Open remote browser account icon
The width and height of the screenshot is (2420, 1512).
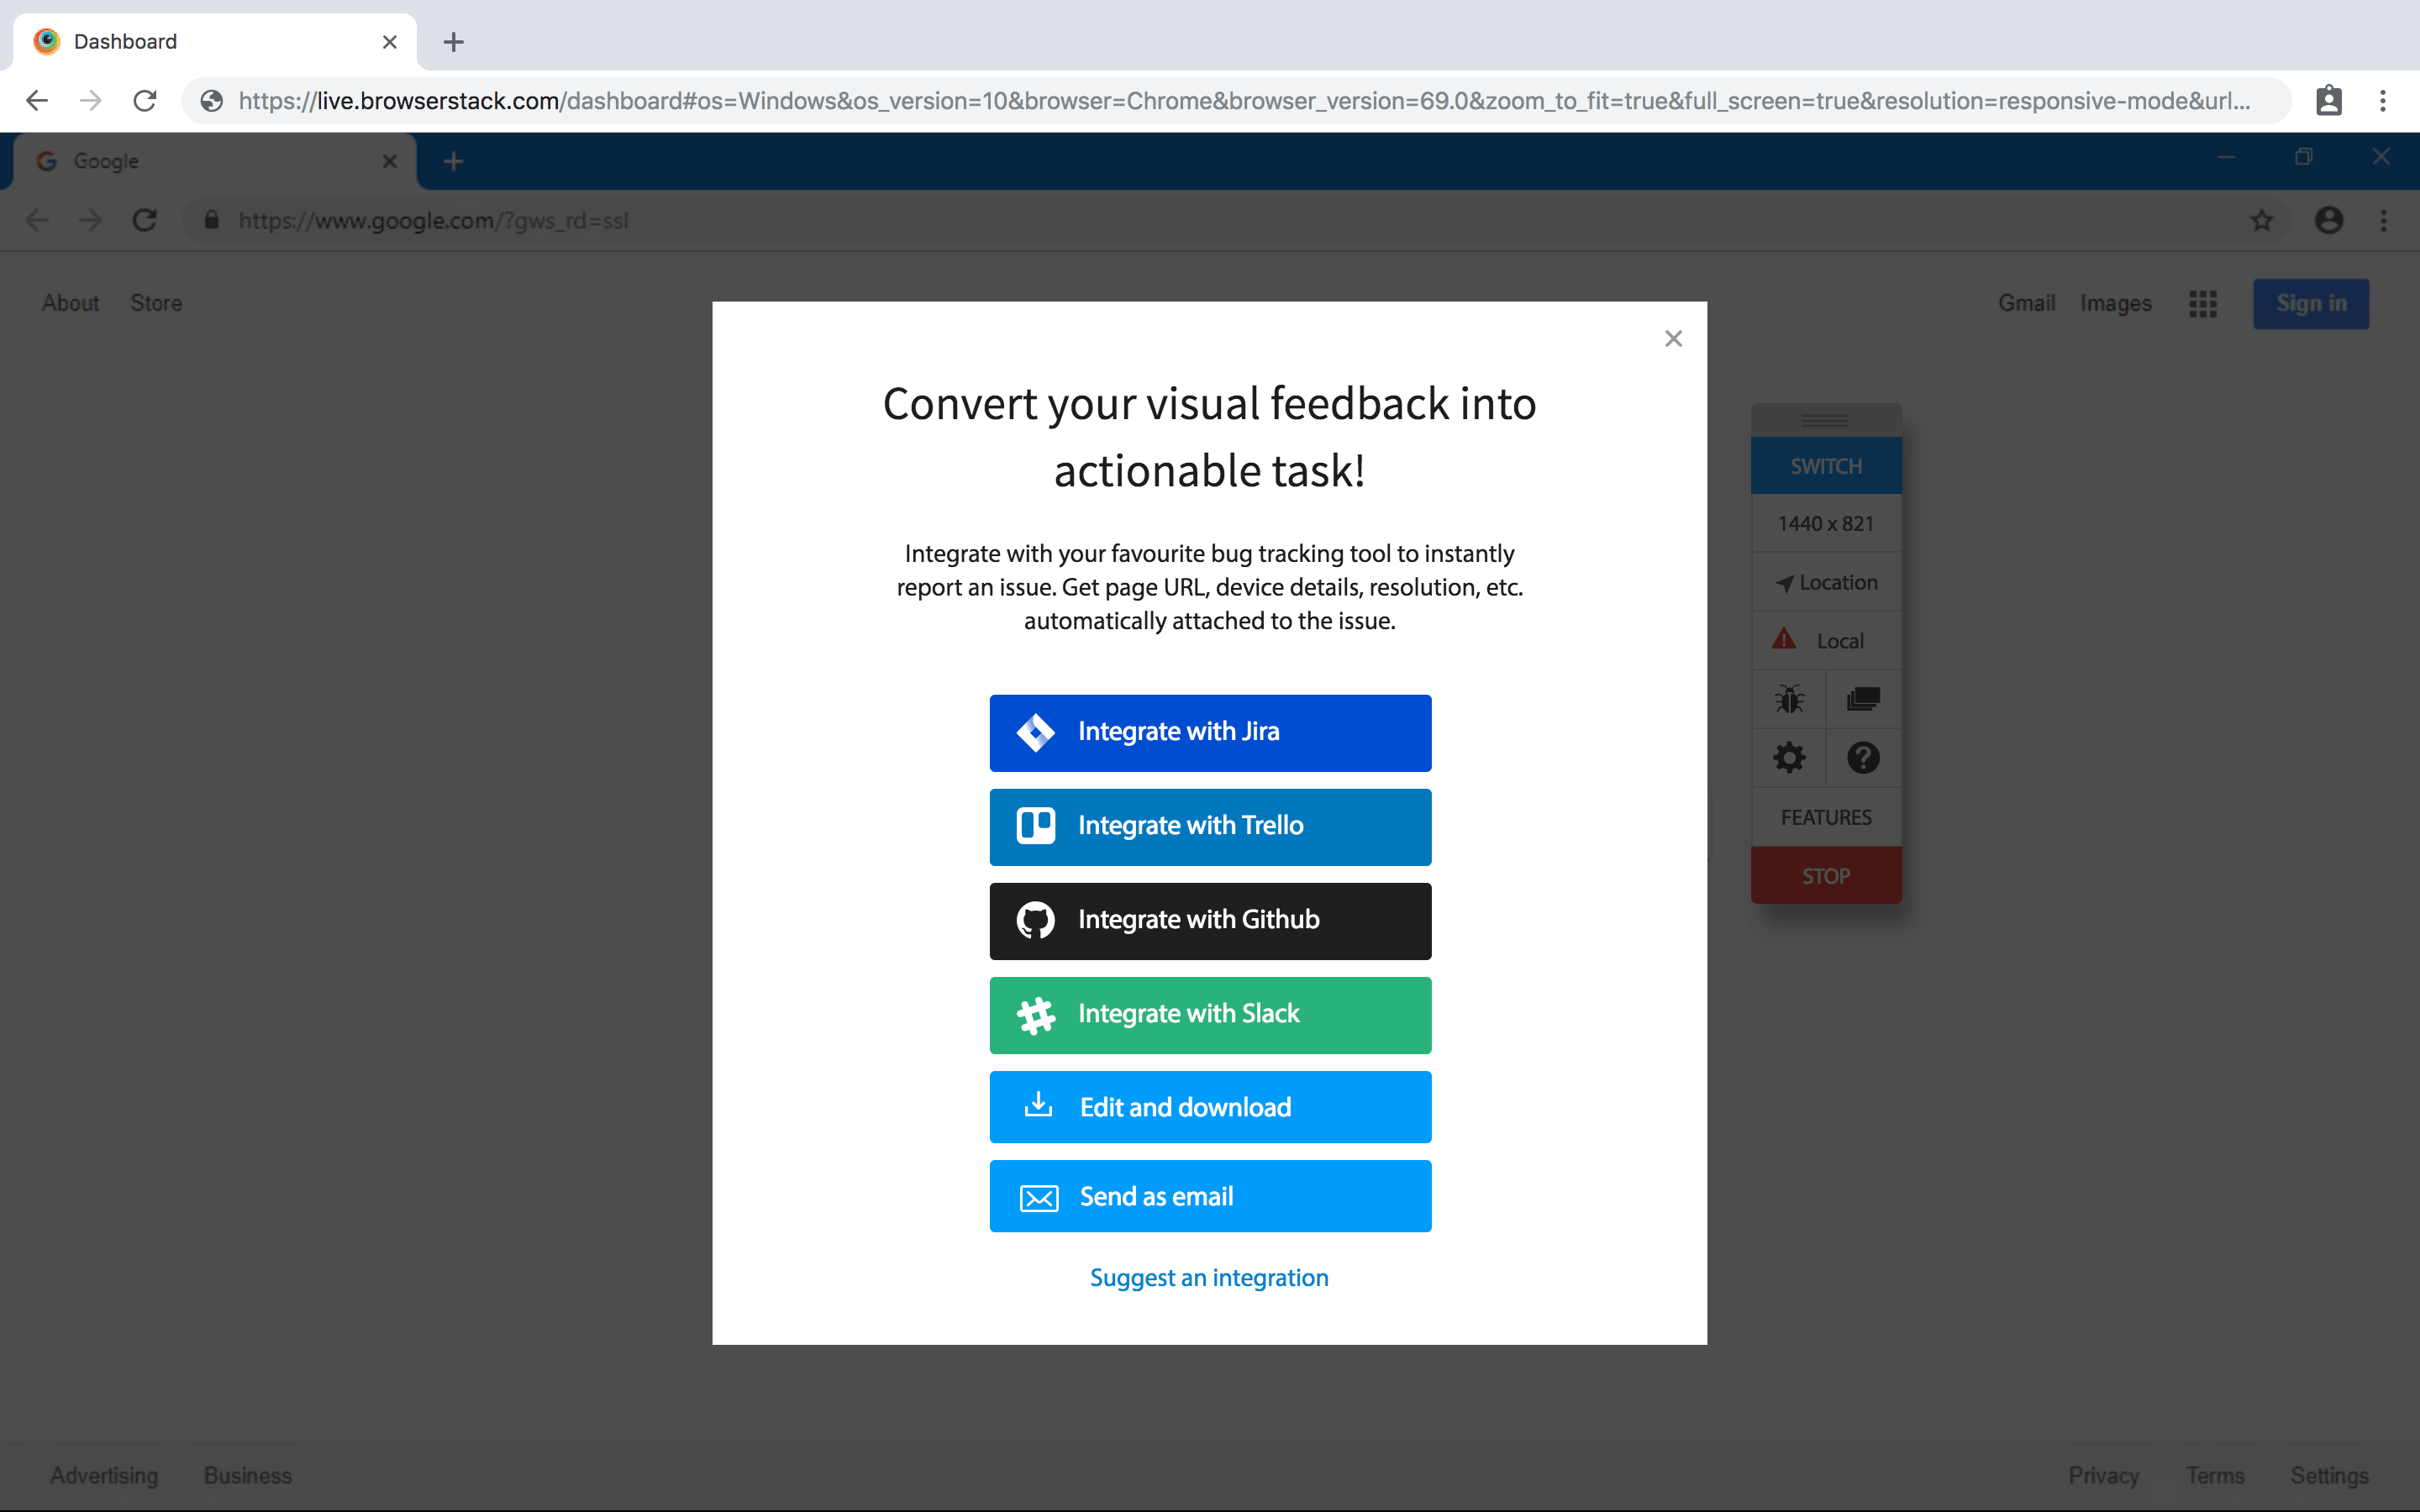tap(2329, 220)
